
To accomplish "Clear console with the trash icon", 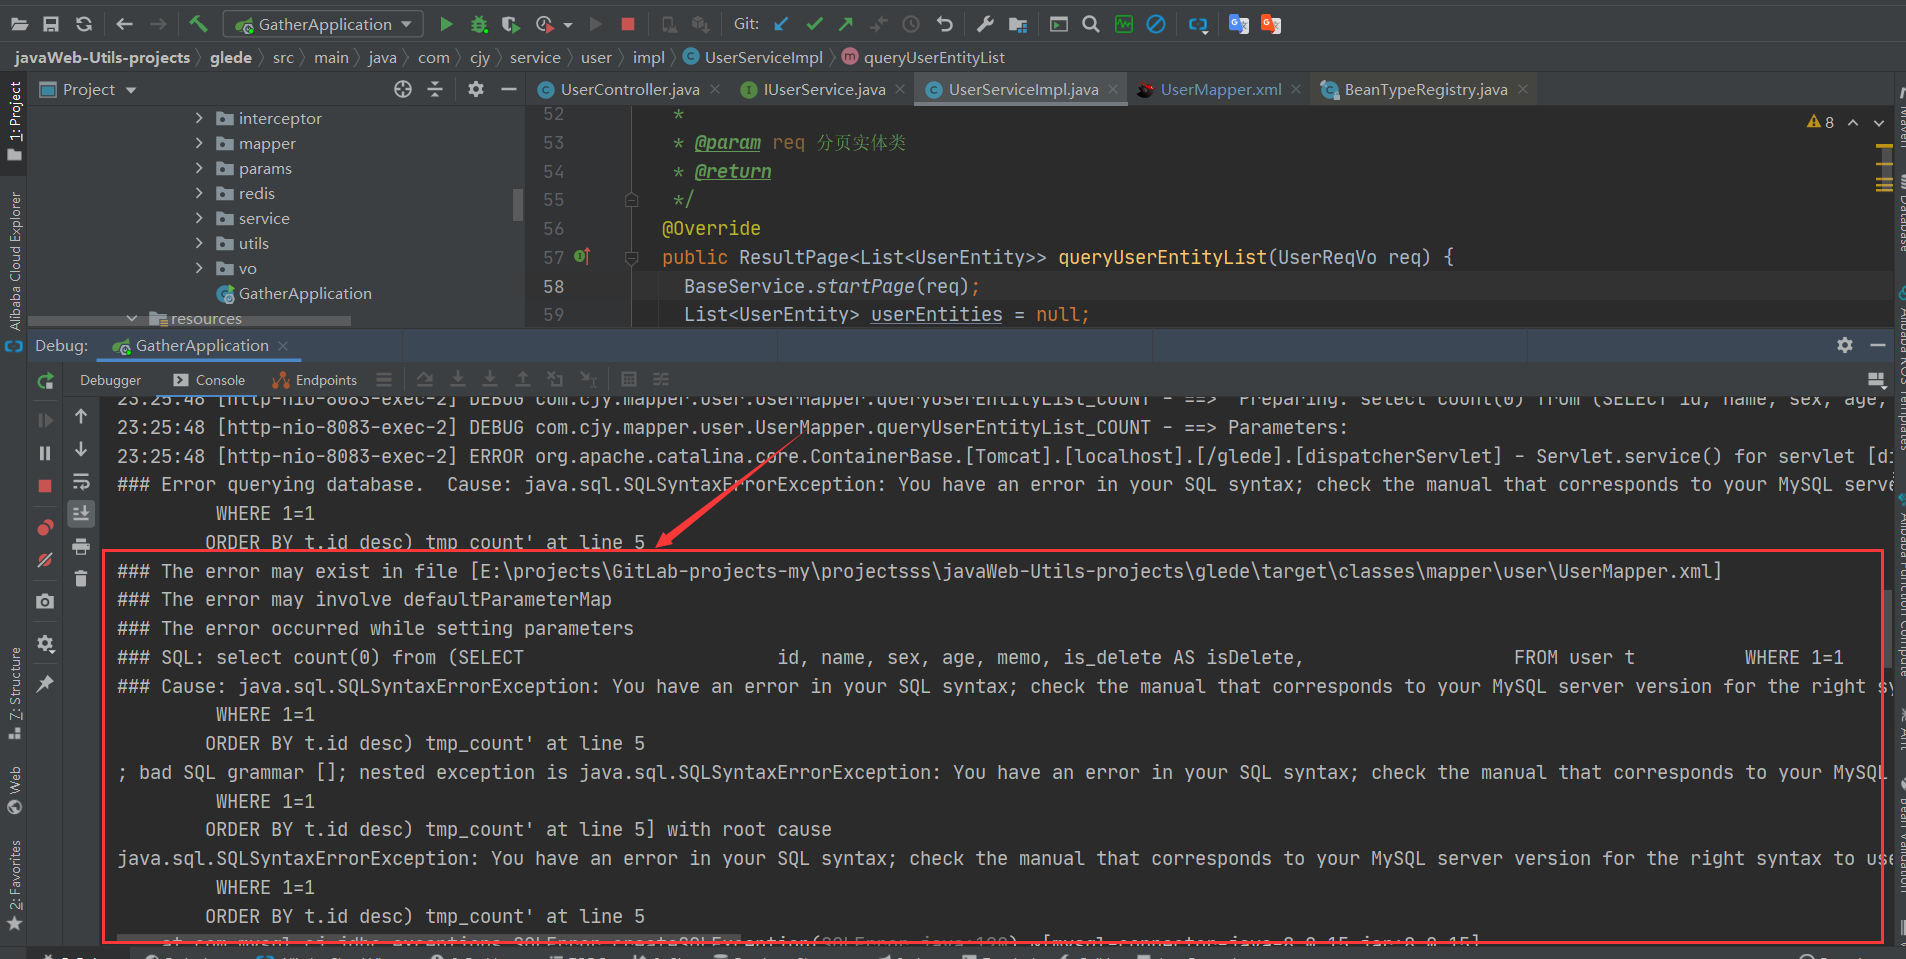I will [x=81, y=579].
